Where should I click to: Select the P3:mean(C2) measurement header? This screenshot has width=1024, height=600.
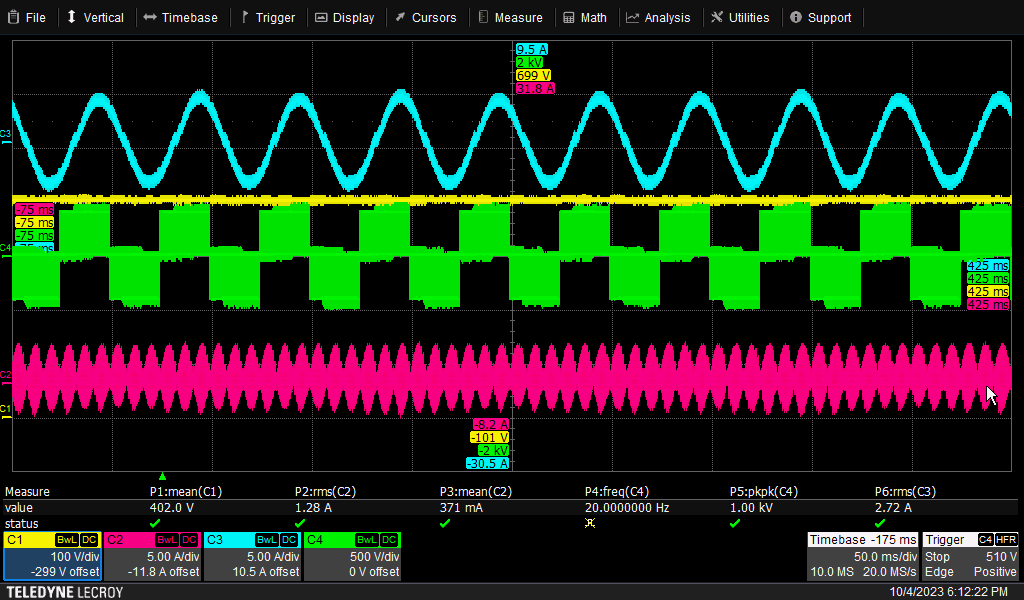[475, 492]
